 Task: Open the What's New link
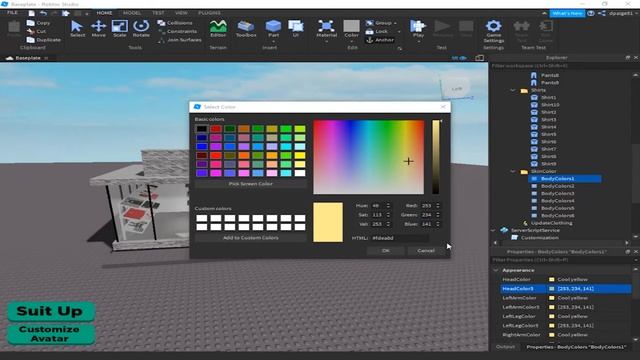(x=567, y=13)
